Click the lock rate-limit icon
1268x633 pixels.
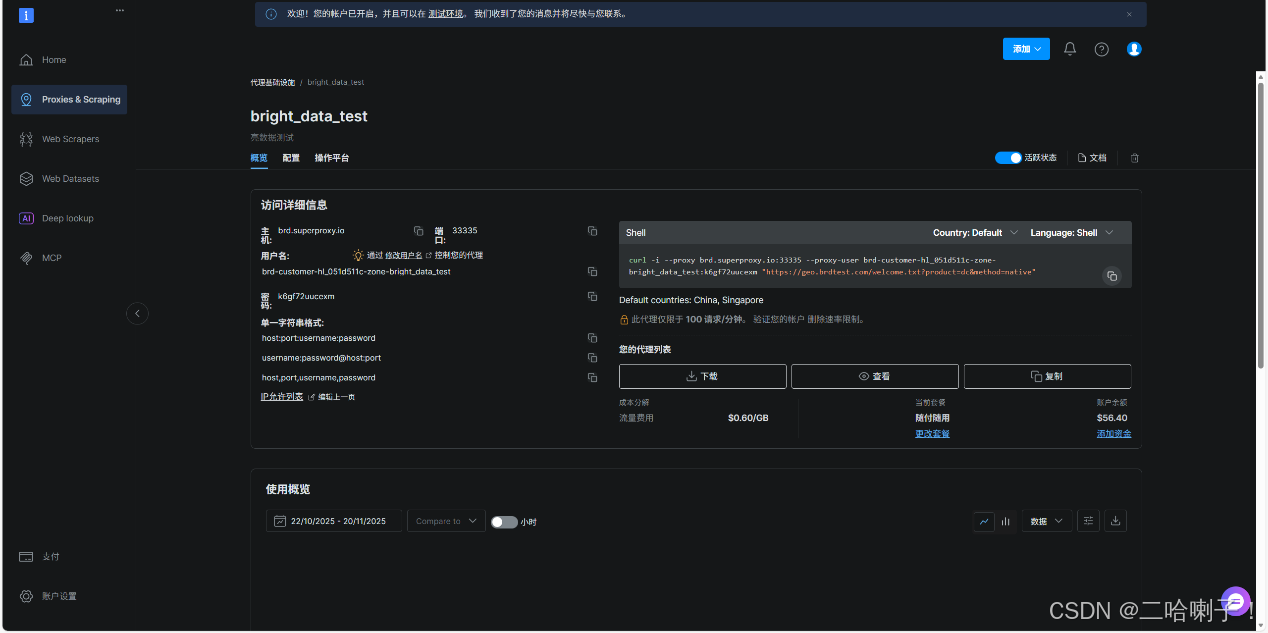click(624, 320)
